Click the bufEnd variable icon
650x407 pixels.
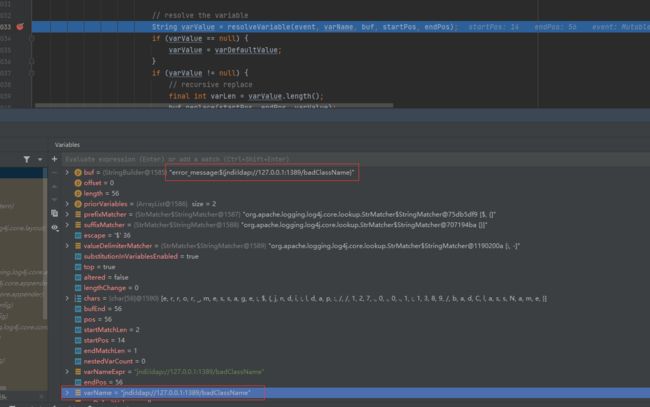point(78,309)
